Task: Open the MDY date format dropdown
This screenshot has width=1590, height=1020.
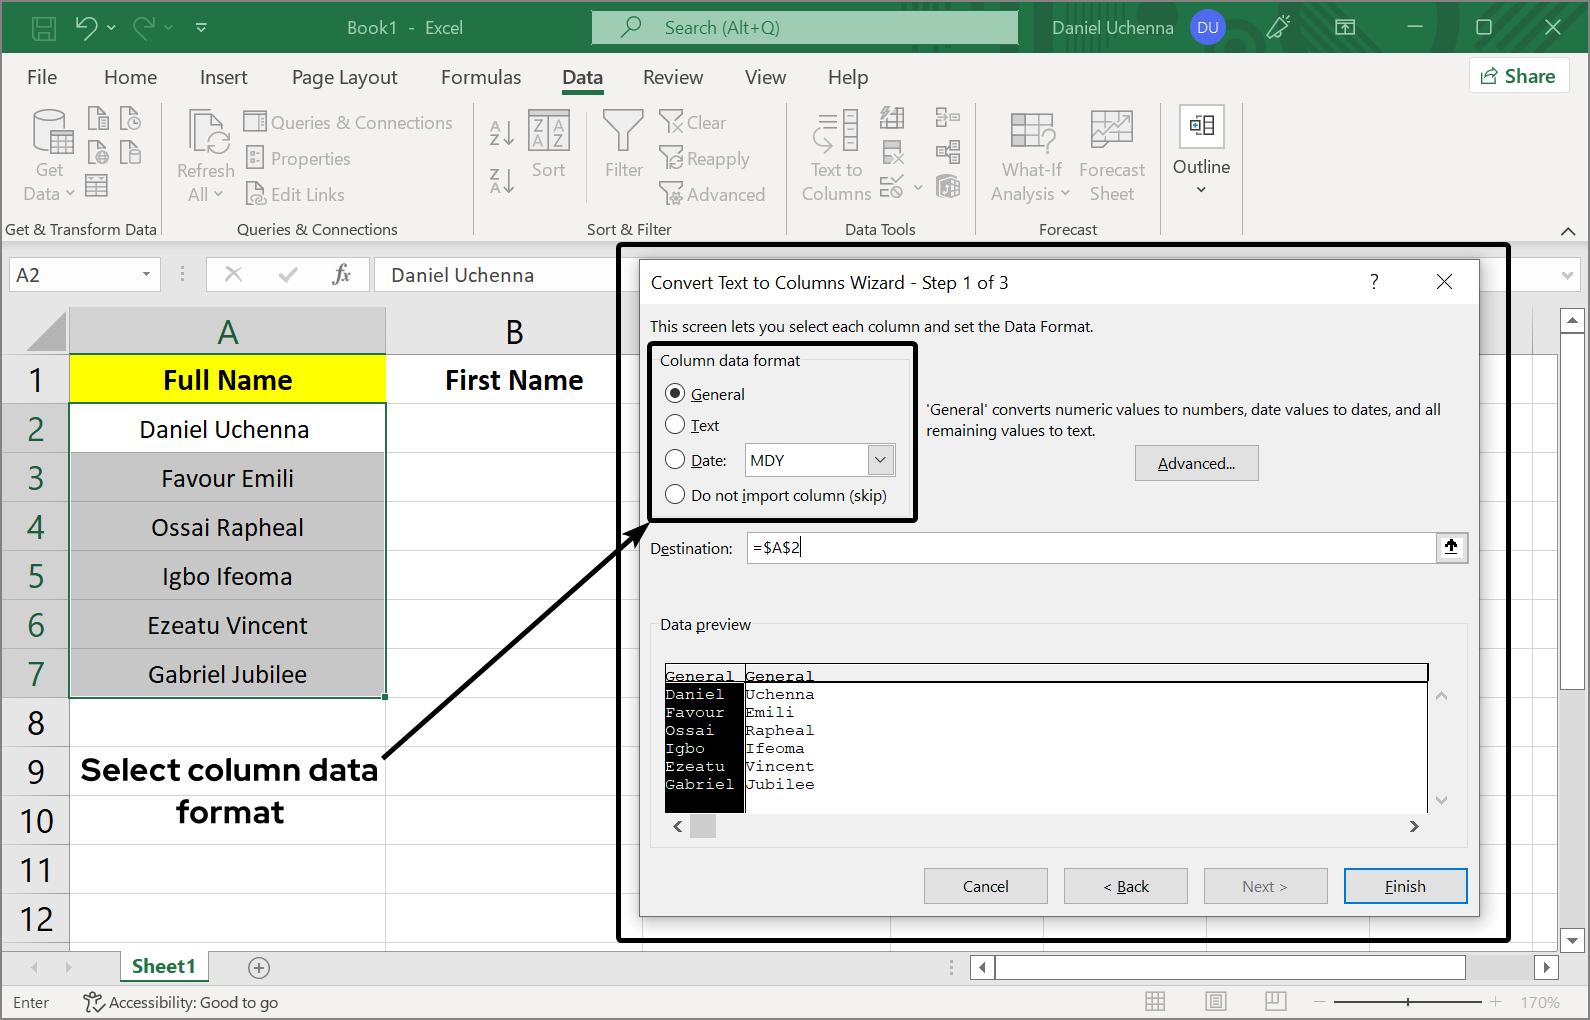Action: coord(880,460)
